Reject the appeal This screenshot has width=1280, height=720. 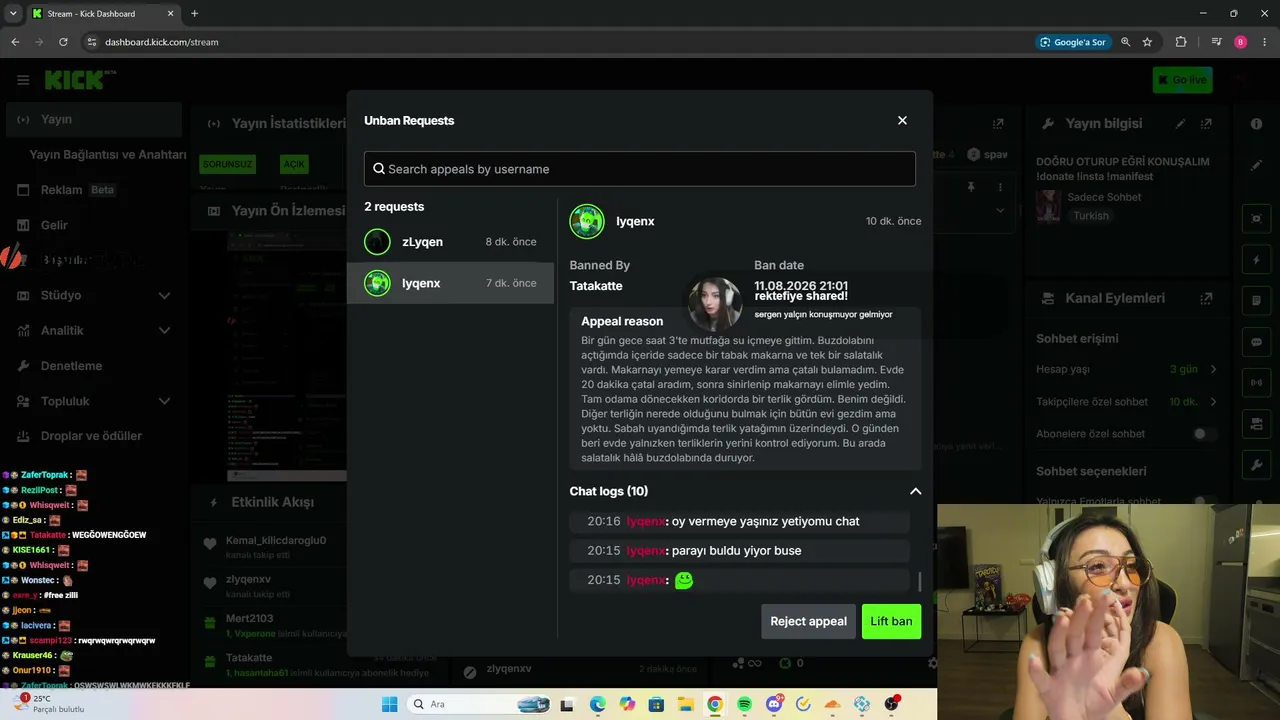(808, 621)
